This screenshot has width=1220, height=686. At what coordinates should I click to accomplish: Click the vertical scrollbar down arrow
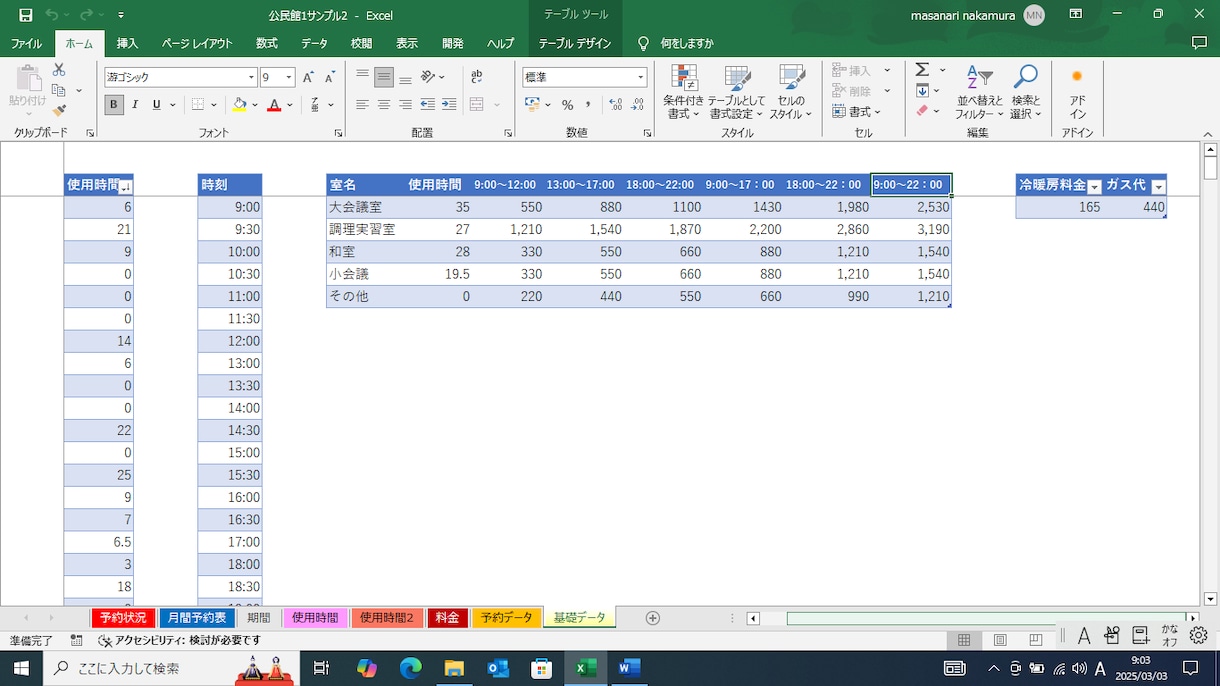pos(1210,599)
